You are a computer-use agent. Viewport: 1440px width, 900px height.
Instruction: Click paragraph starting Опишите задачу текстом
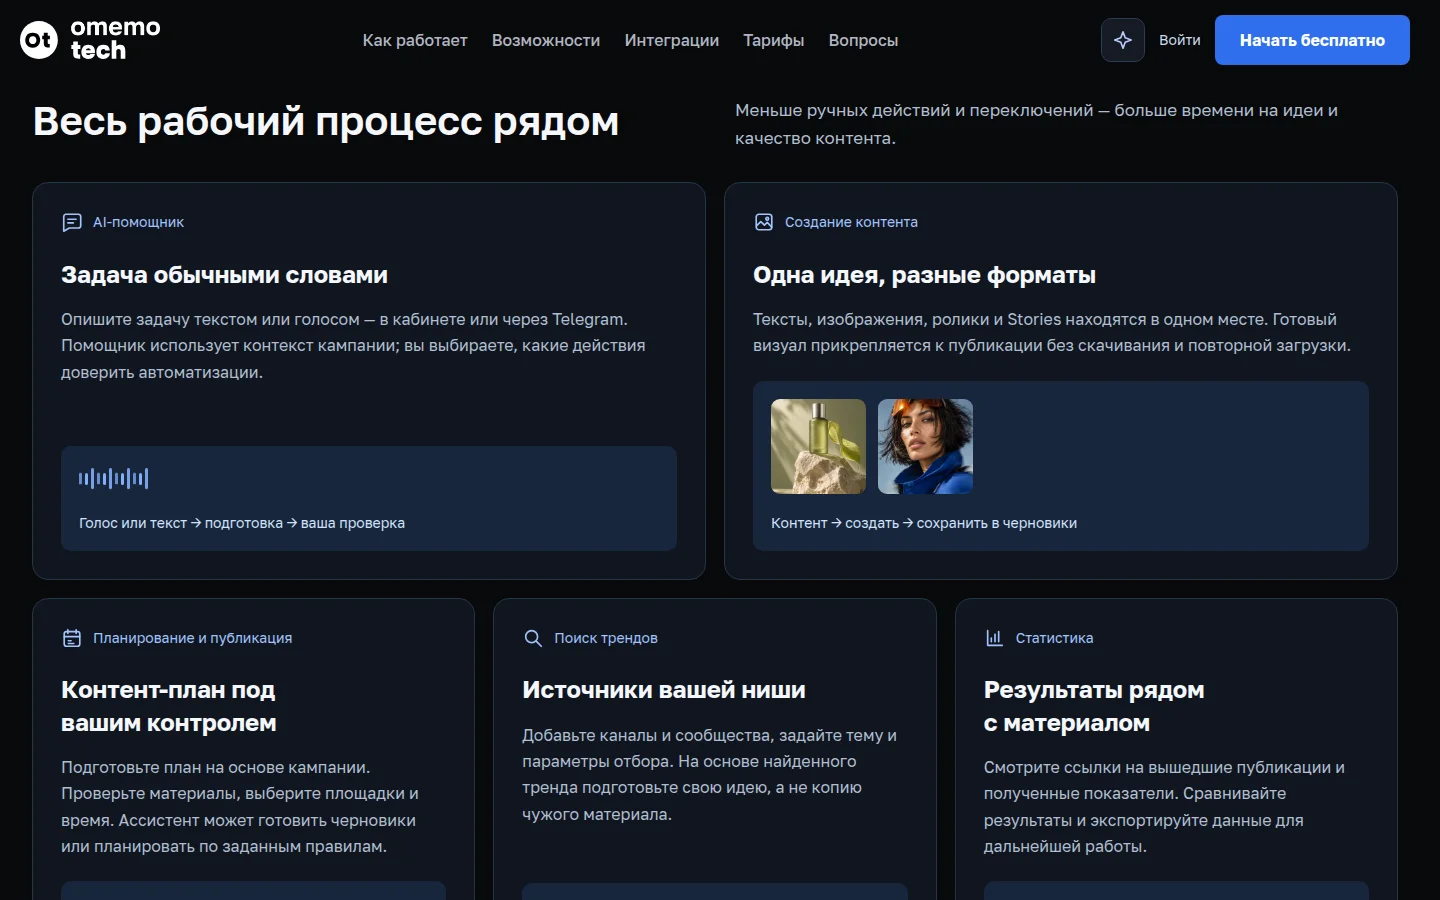pyautogui.click(x=353, y=346)
